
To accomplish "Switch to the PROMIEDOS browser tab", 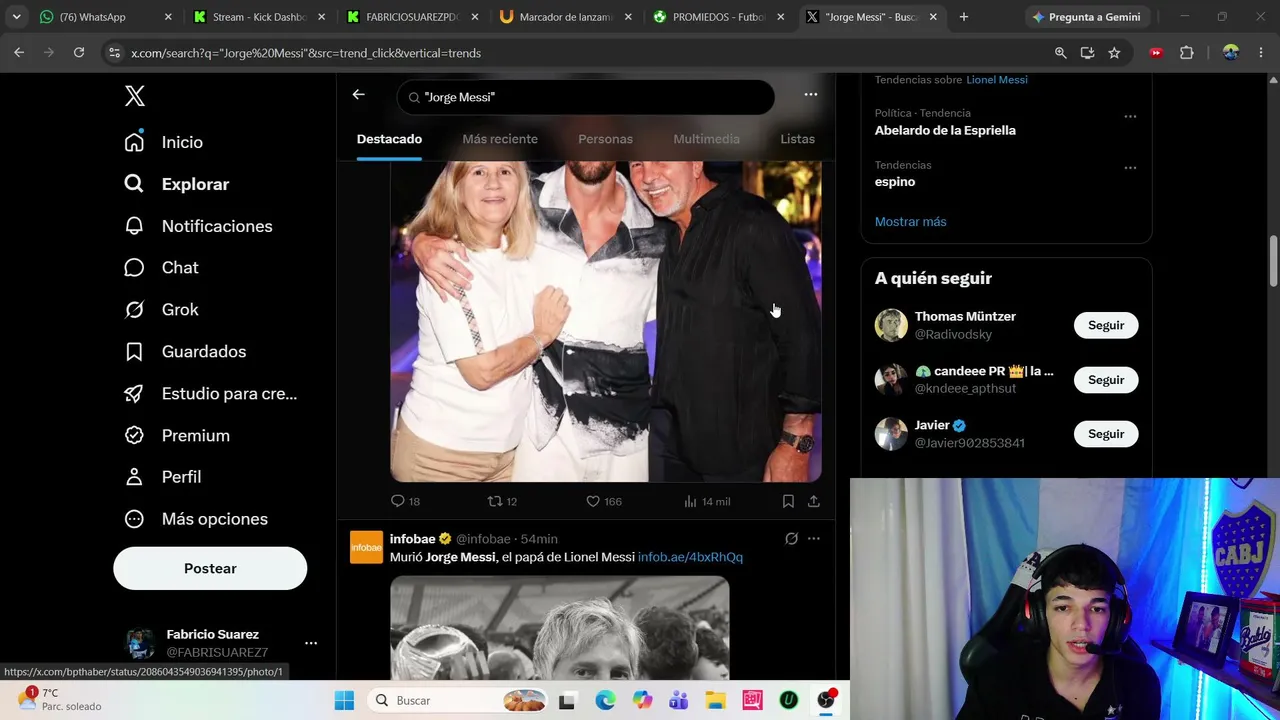I will 719,17.
